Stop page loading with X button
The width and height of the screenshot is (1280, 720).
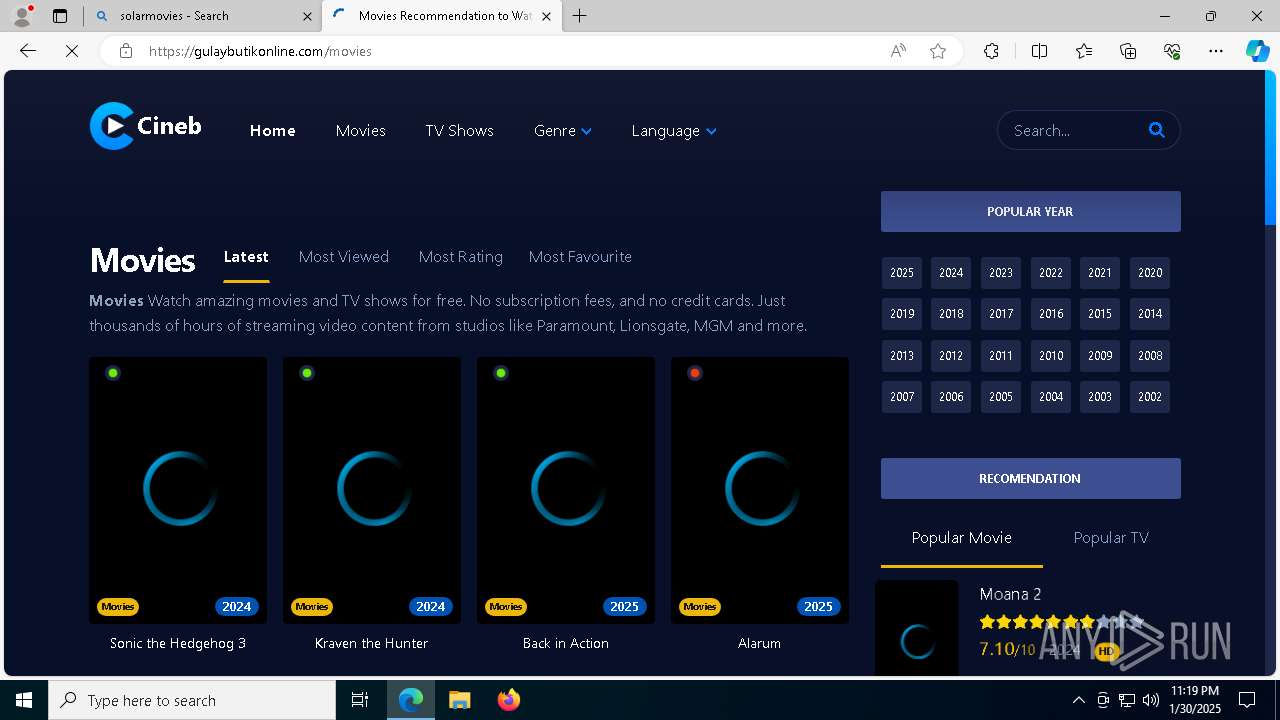click(x=72, y=51)
